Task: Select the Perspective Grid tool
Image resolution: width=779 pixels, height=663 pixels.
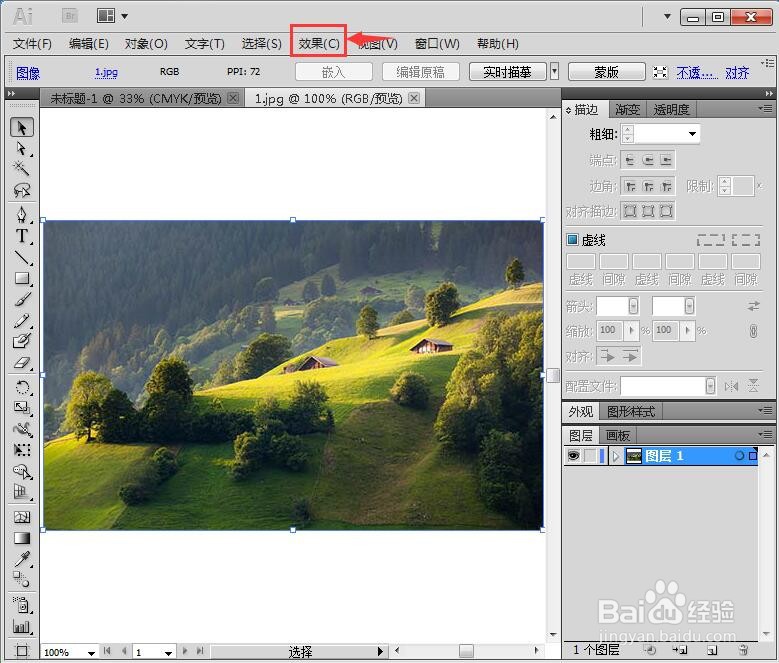Action: (22, 492)
